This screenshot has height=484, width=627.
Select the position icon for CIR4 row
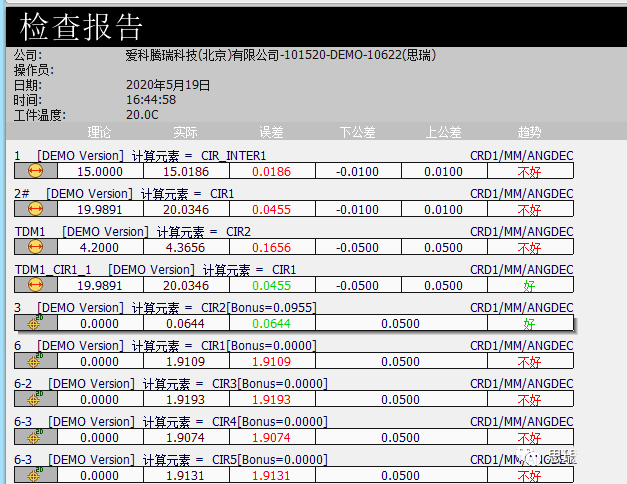pos(35,437)
